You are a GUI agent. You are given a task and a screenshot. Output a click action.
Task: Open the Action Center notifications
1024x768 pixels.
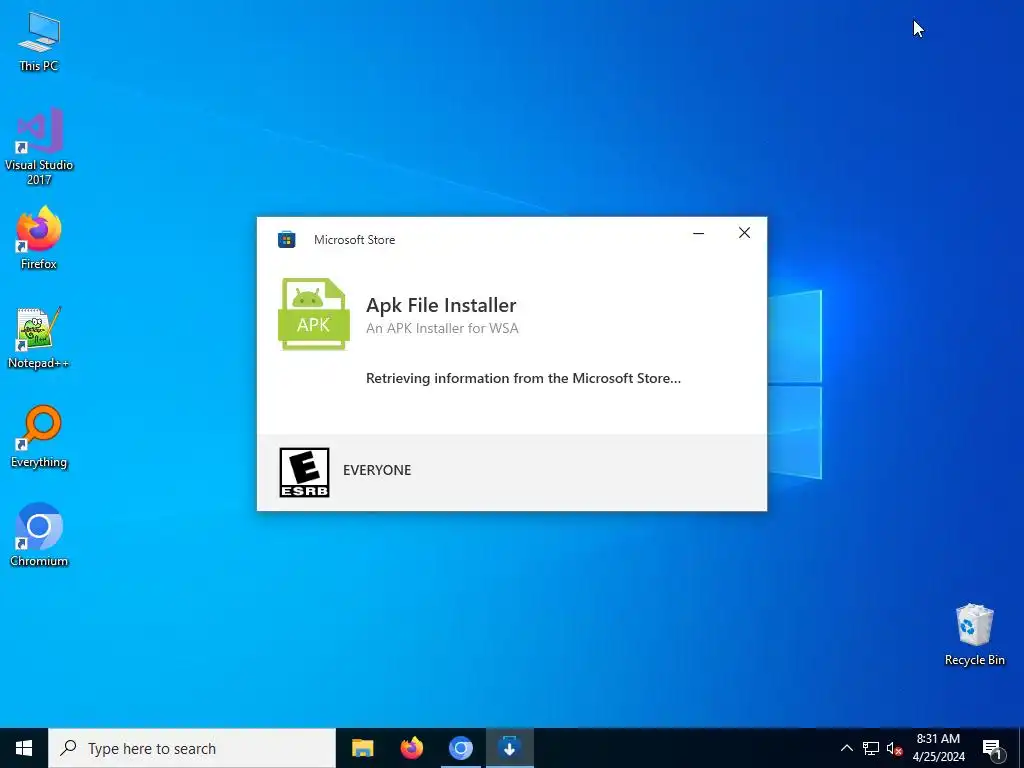993,748
